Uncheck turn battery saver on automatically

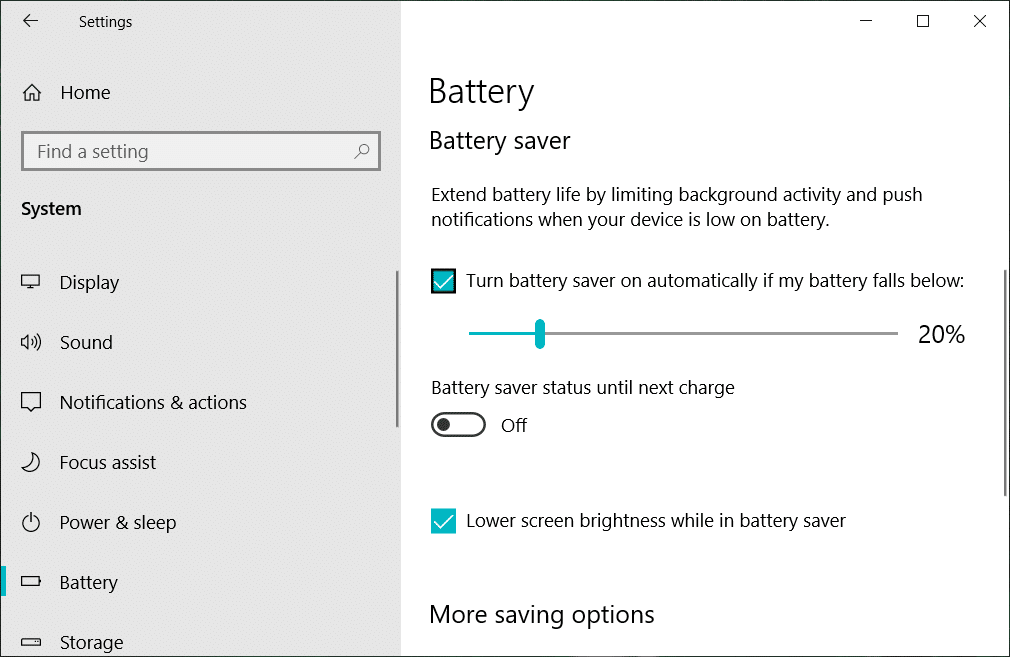click(x=443, y=281)
